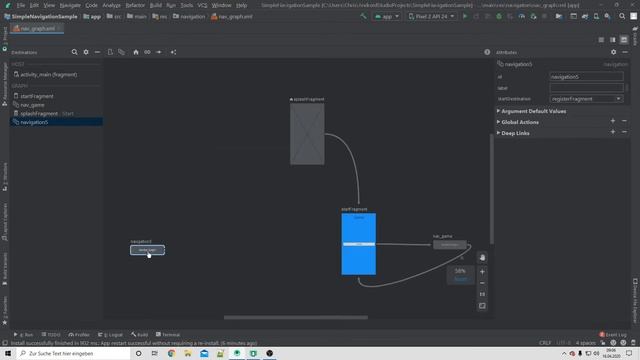Image resolution: width=640 pixels, height=360 pixels.
Task: Remove a deep link with minus
Action: (x=624, y=132)
